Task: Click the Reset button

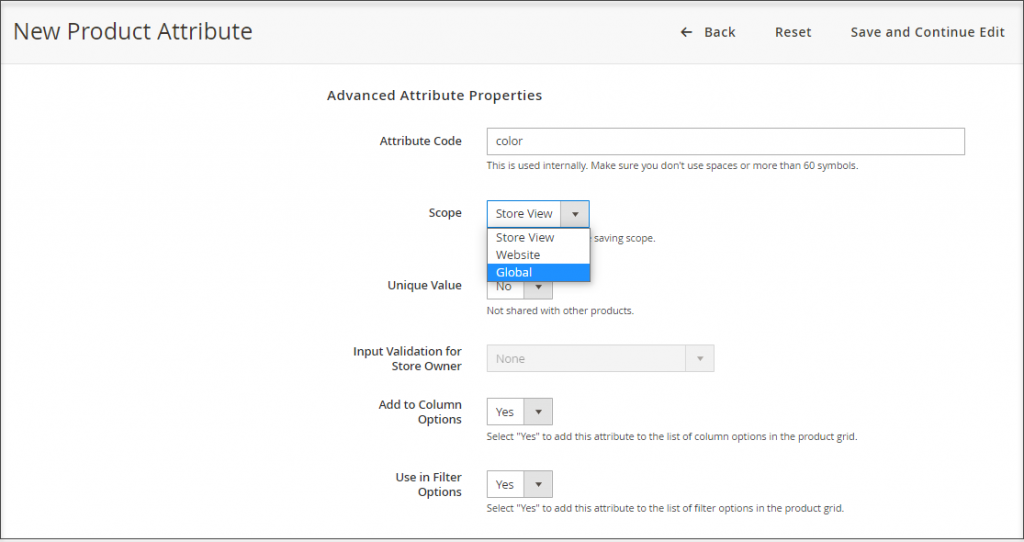Action: (x=793, y=32)
